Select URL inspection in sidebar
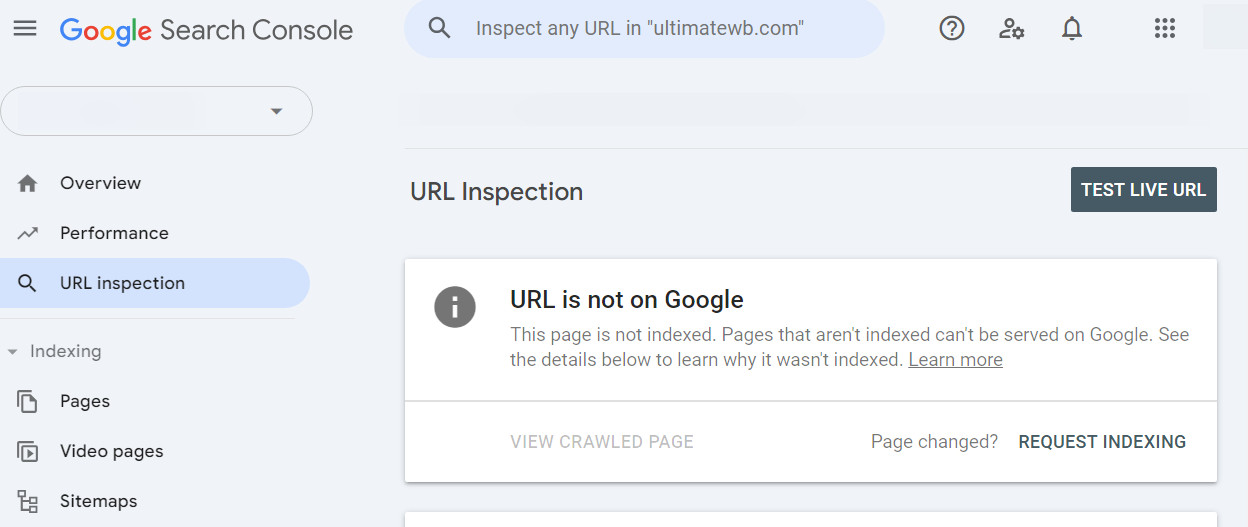1248x527 pixels. pyautogui.click(x=122, y=283)
